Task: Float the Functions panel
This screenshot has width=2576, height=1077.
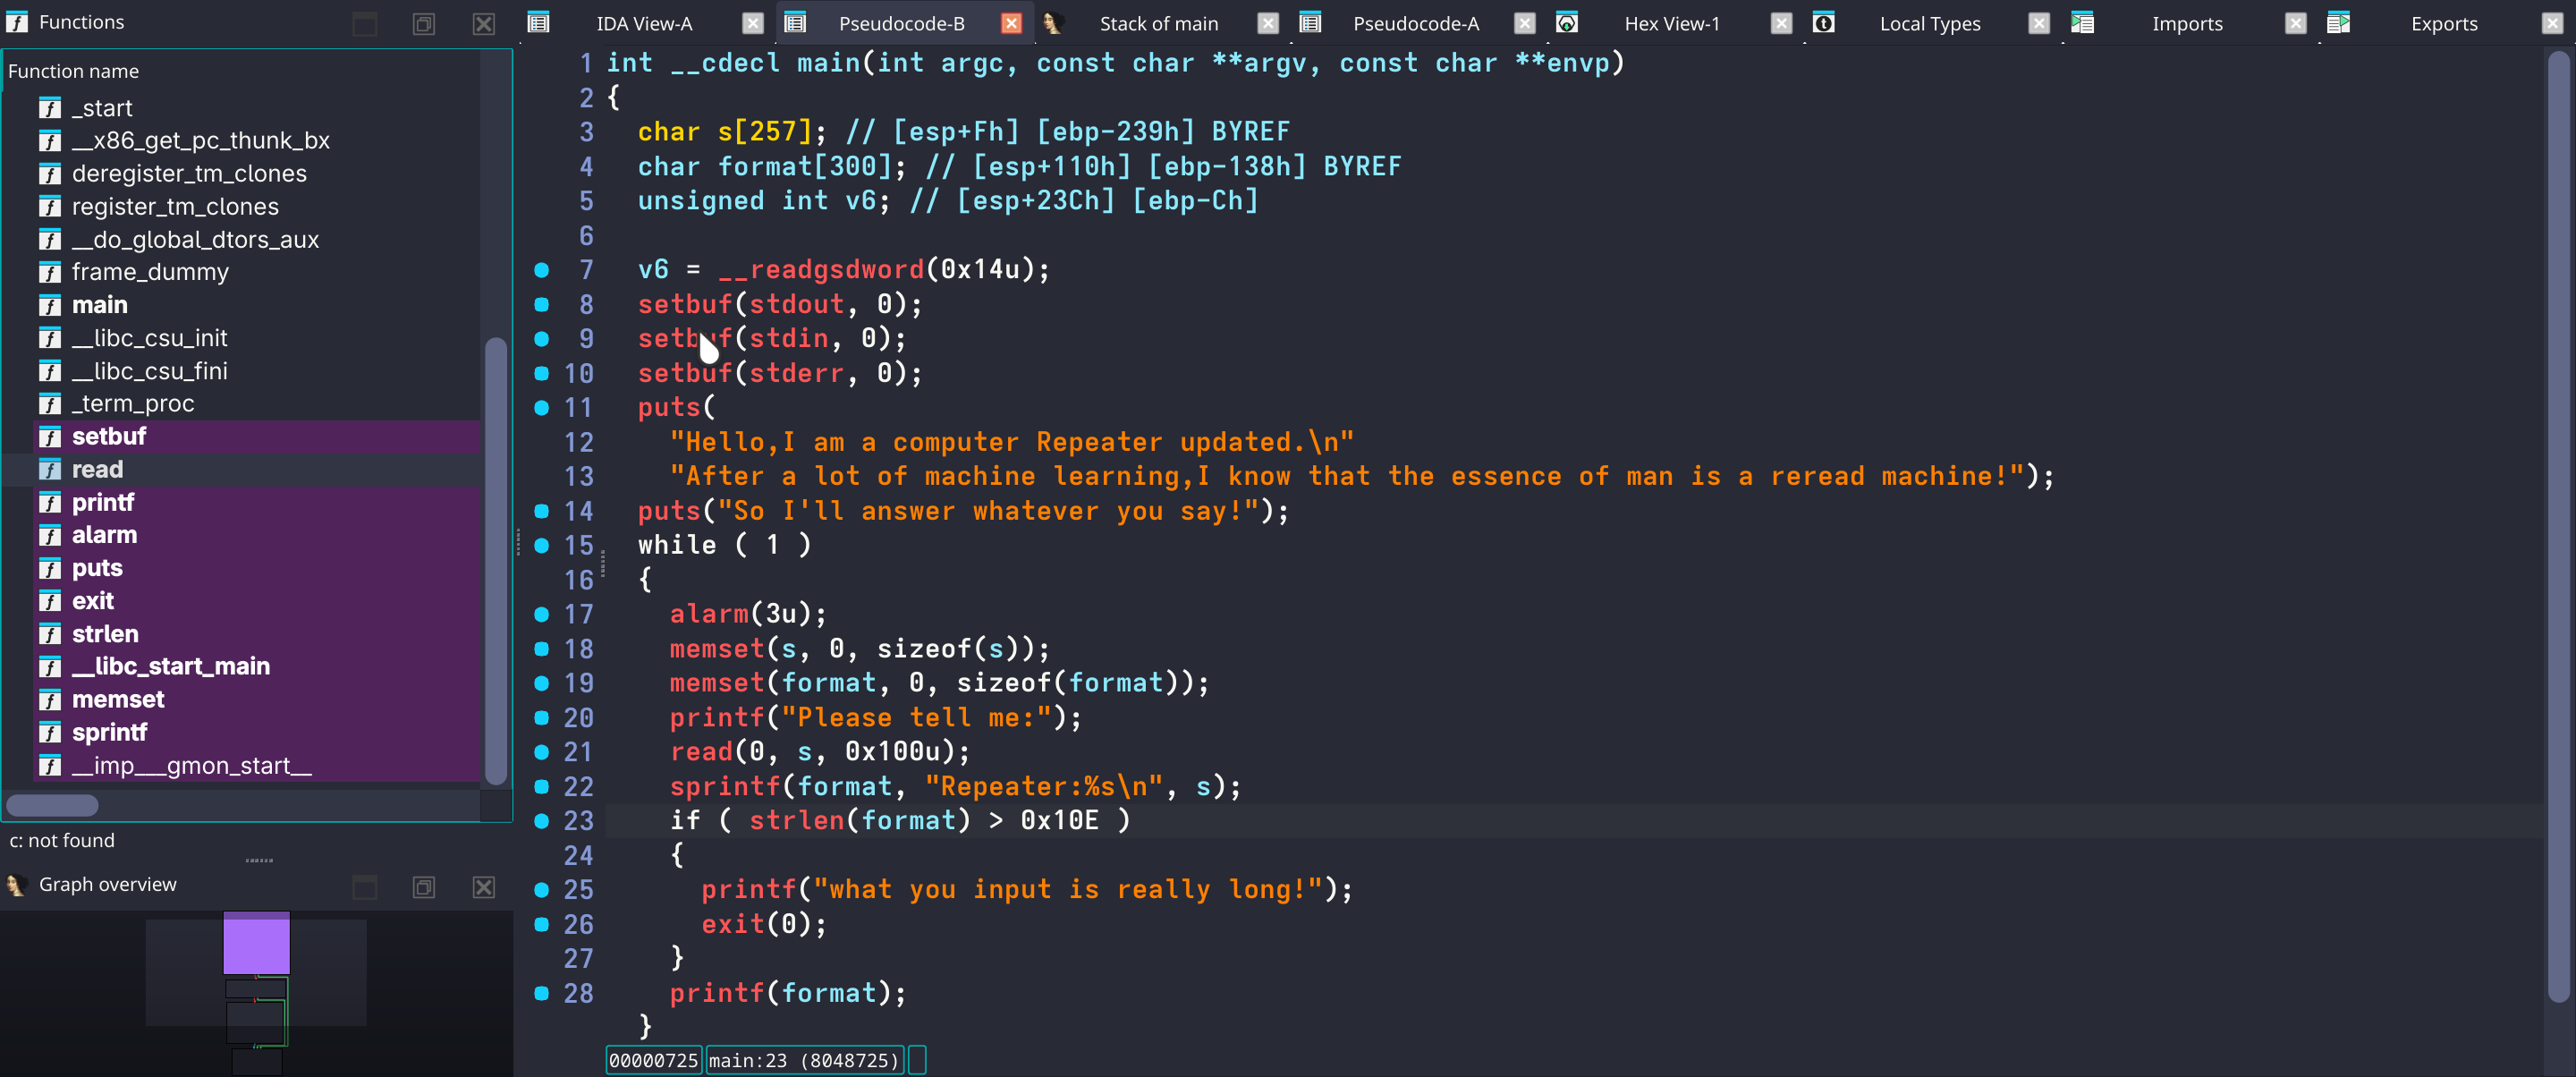Action: [x=424, y=23]
